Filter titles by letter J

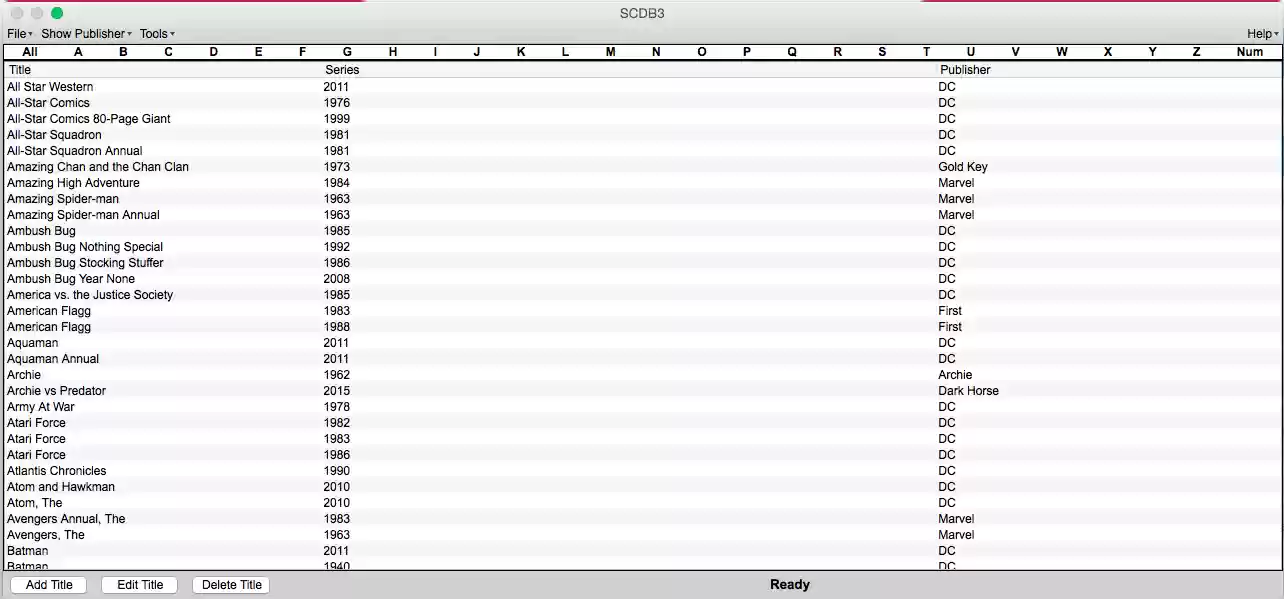click(x=476, y=52)
